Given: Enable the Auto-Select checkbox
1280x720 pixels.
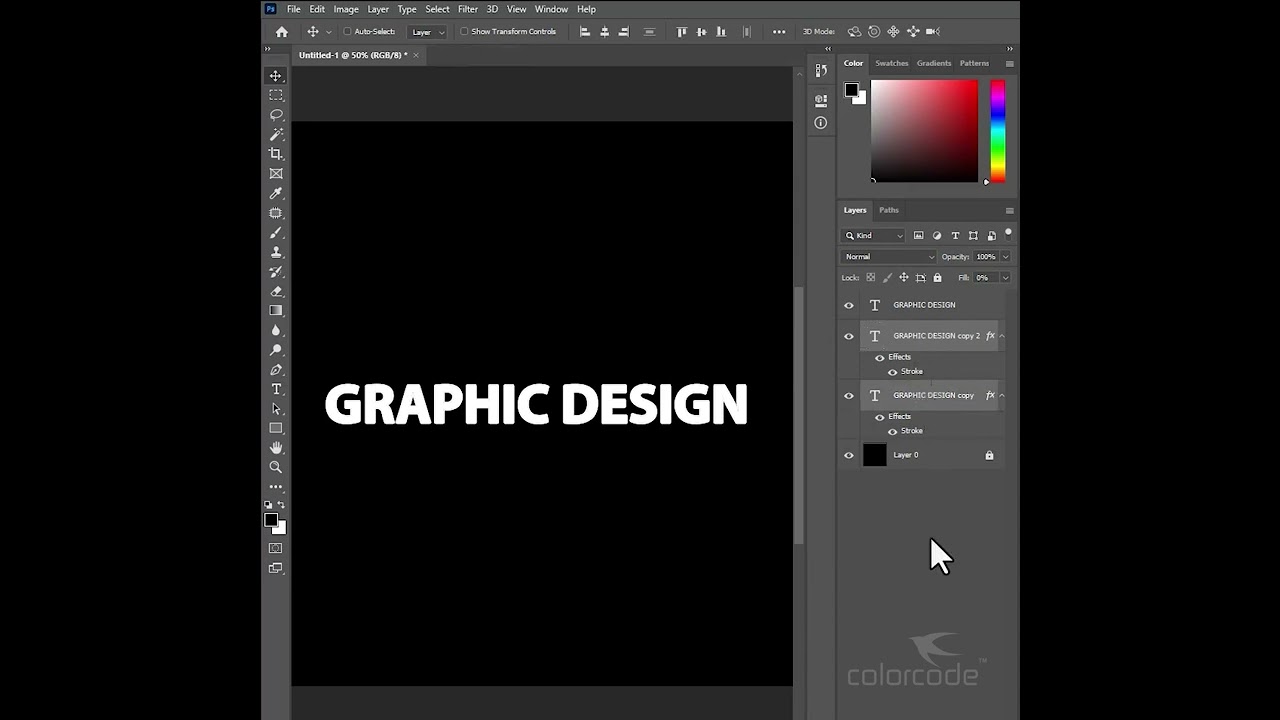Looking at the screenshot, I should (x=347, y=32).
